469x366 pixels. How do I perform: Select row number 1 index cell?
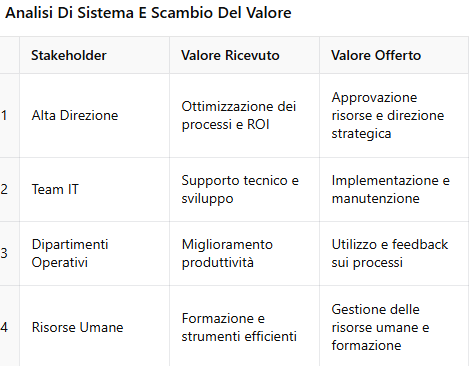click(x=9, y=115)
